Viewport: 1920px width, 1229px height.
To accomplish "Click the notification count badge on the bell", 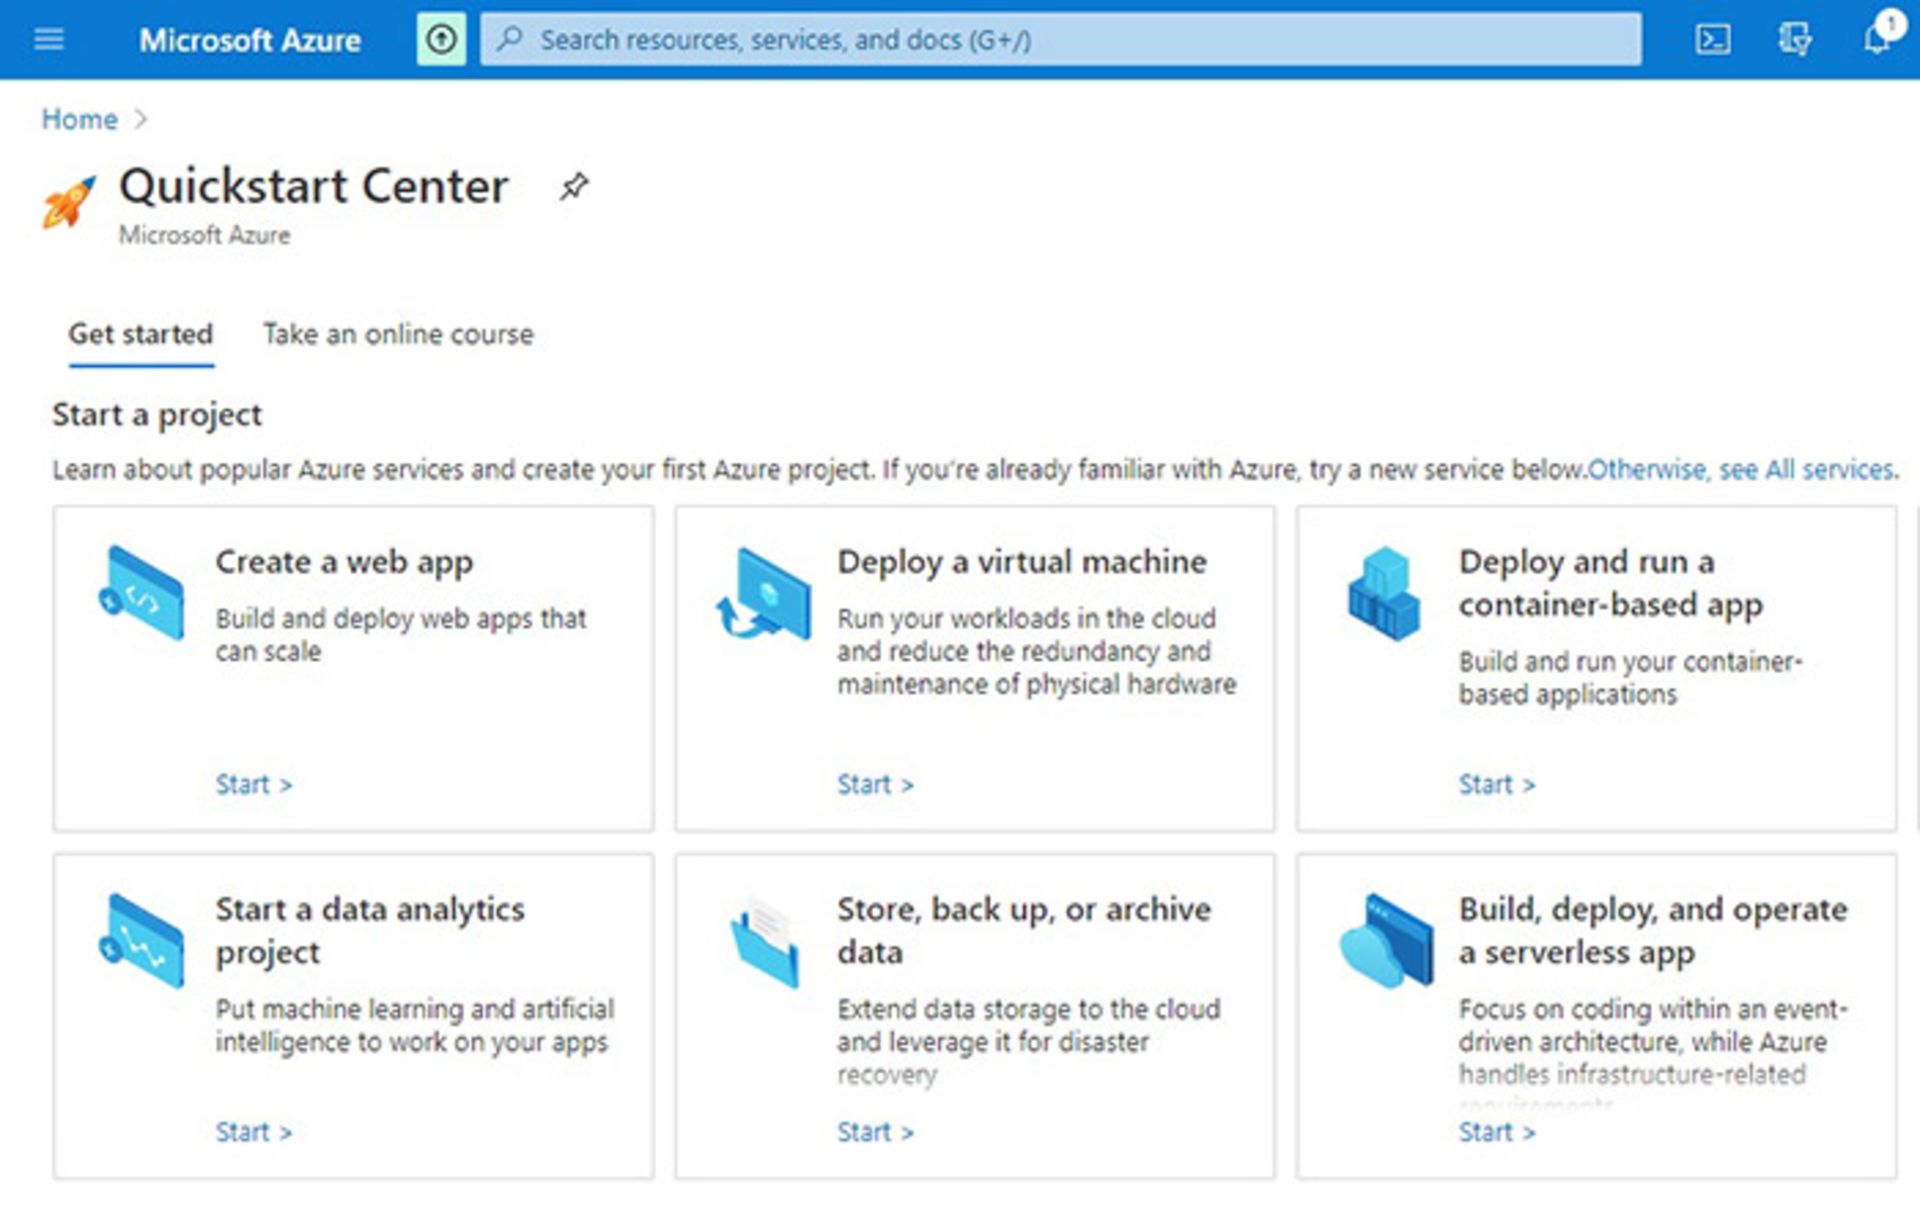I will (1890, 23).
